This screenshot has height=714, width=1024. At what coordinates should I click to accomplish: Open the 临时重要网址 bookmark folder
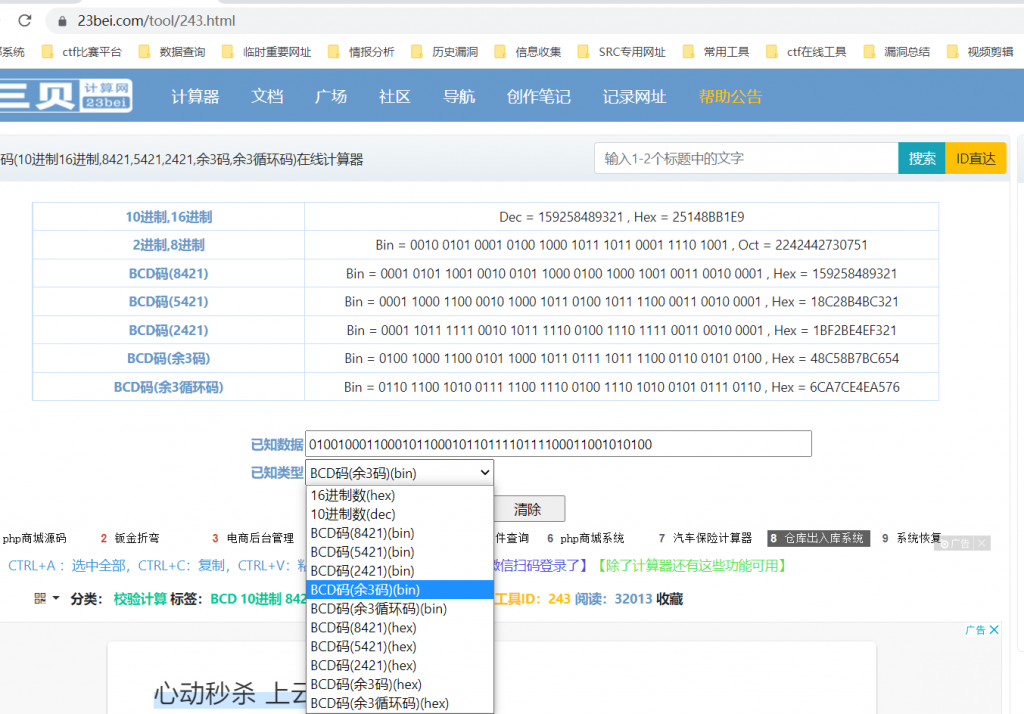click(x=266, y=52)
